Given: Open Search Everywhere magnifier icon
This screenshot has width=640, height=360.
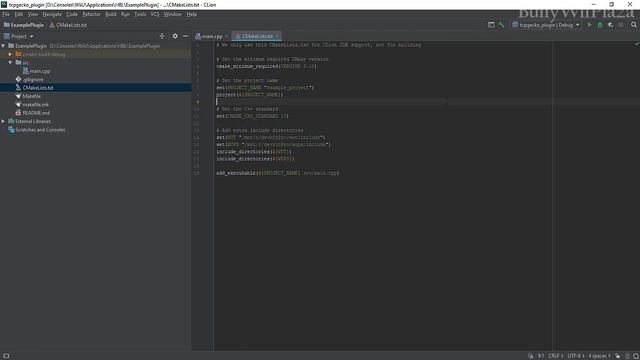Looking at the screenshot, I should pyautogui.click(x=634, y=25).
